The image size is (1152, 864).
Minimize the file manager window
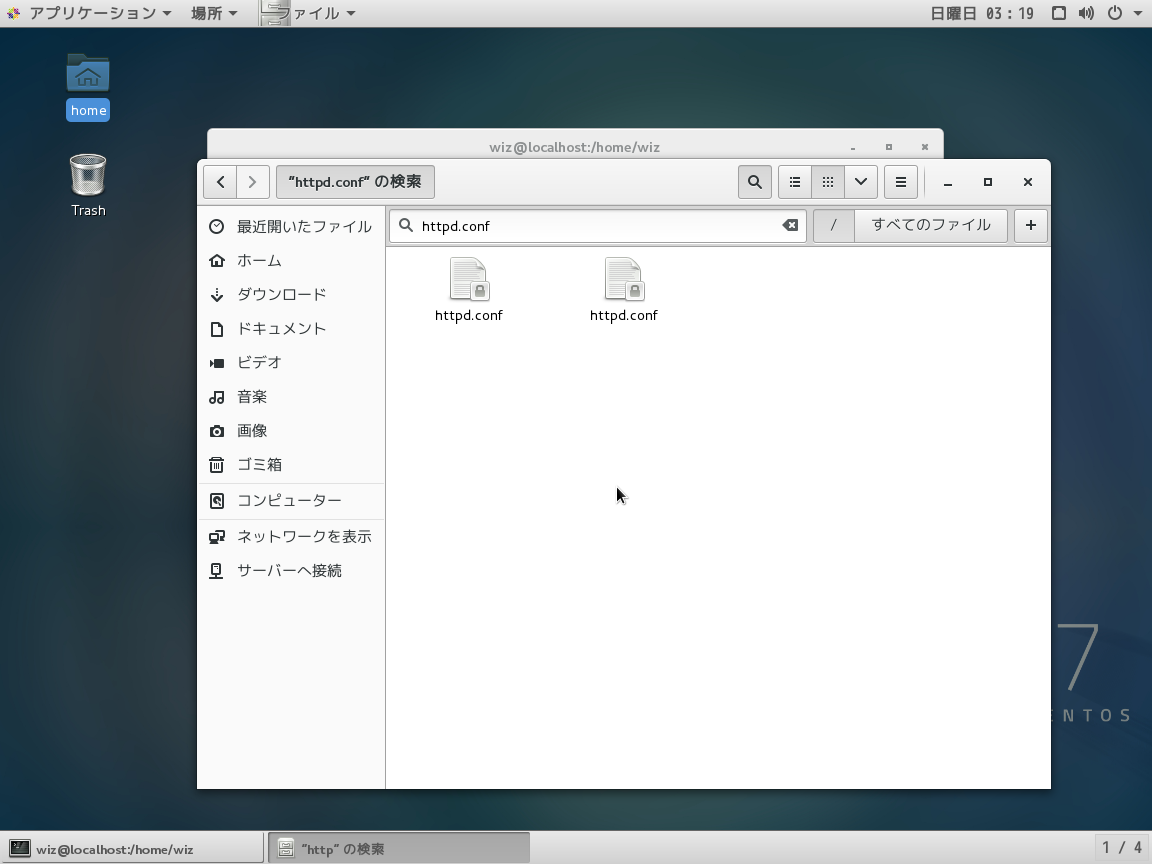tap(948, 182)
